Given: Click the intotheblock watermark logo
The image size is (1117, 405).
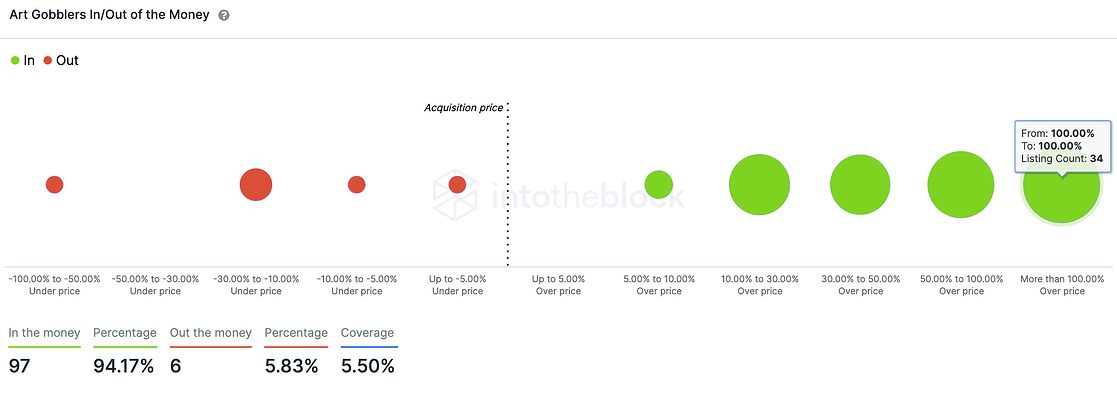Looking at the screenshot, I should (559, 196).
